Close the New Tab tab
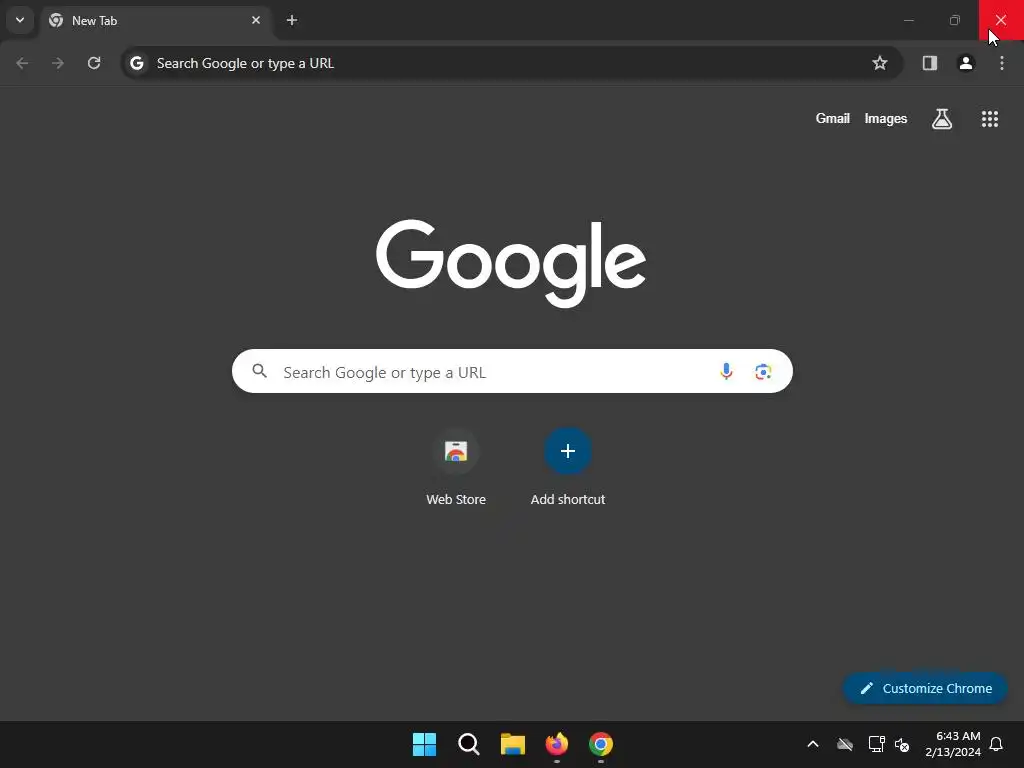 tap(256, 20)
